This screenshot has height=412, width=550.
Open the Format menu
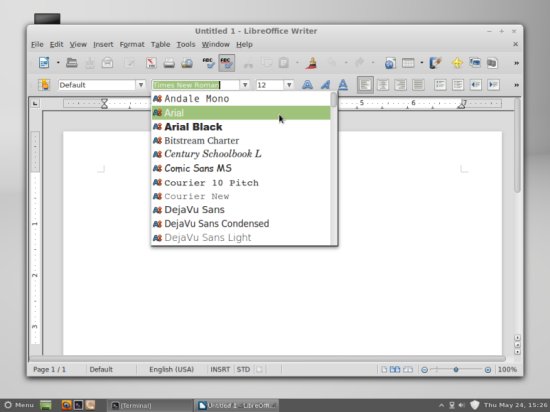pyautogui.click(x=132, y=45)
